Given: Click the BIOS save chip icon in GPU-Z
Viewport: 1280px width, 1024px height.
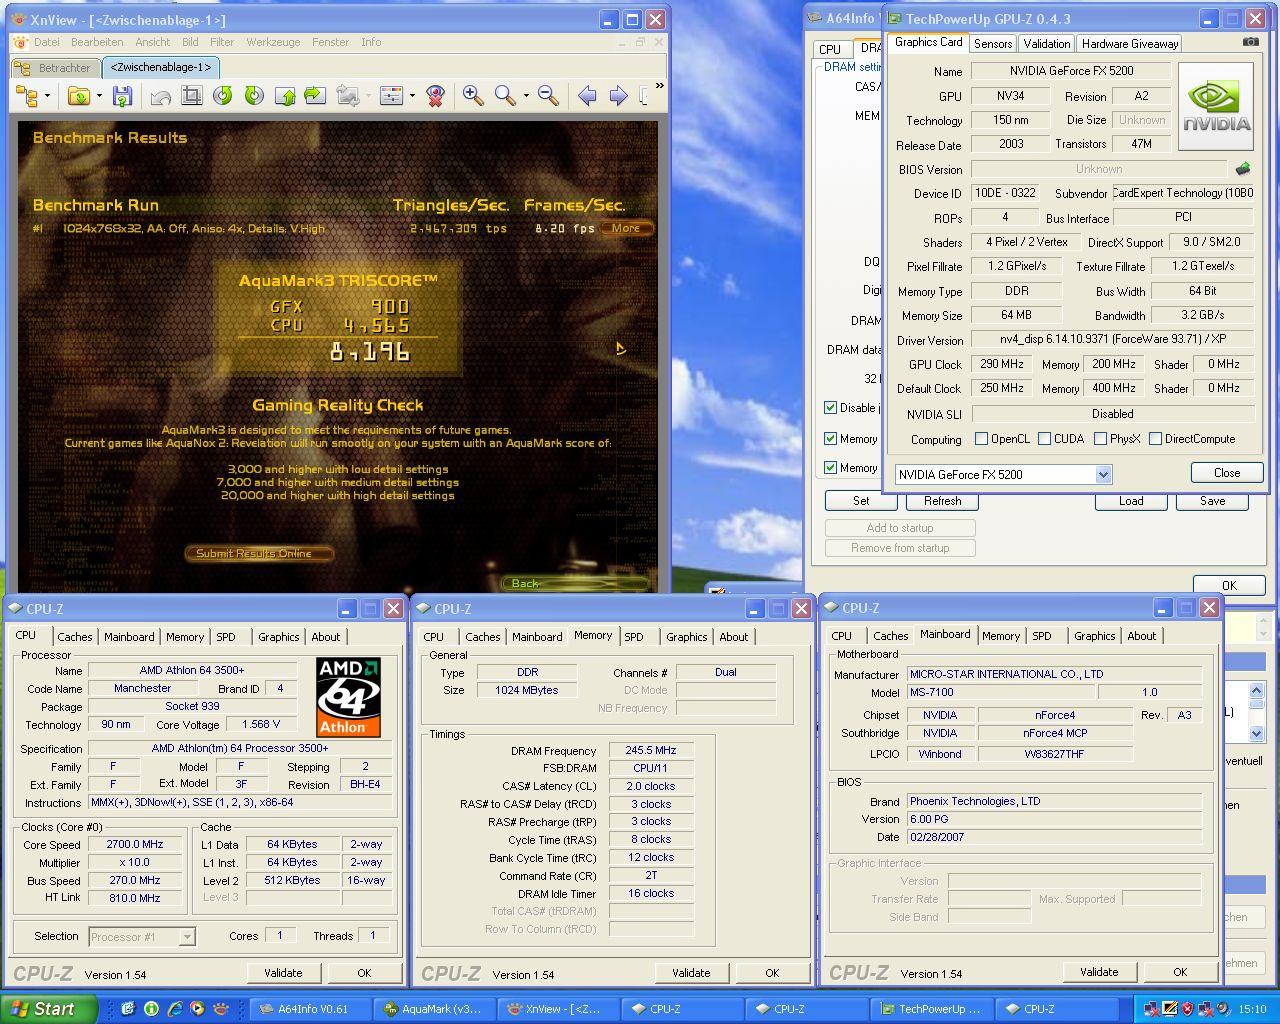Looking at the screenshot, I should [1243, 169].
